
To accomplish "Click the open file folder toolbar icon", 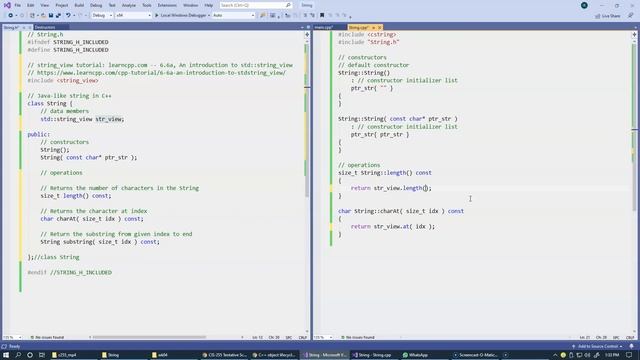I will pyautogui.click(x=43, y=16).
